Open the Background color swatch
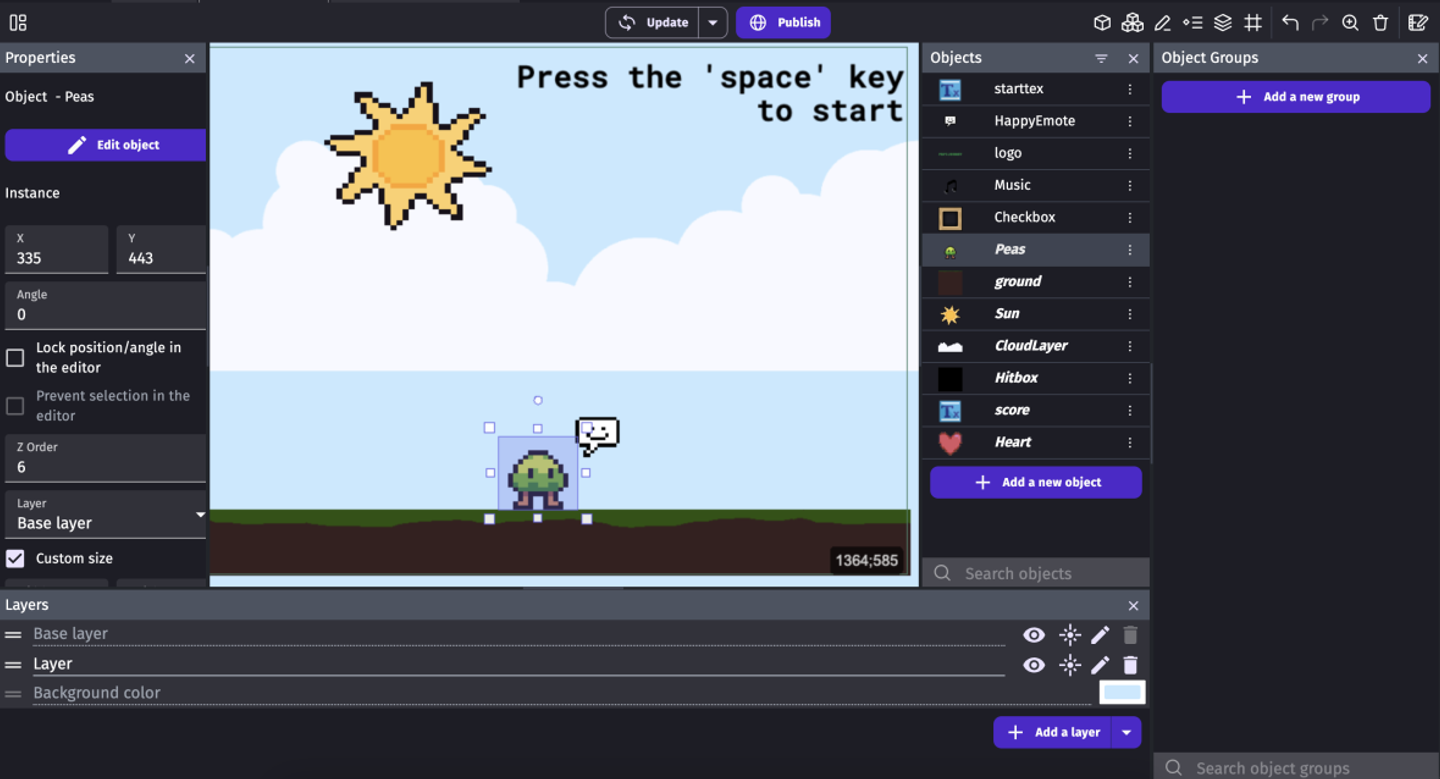 [x=1122, y=692]
